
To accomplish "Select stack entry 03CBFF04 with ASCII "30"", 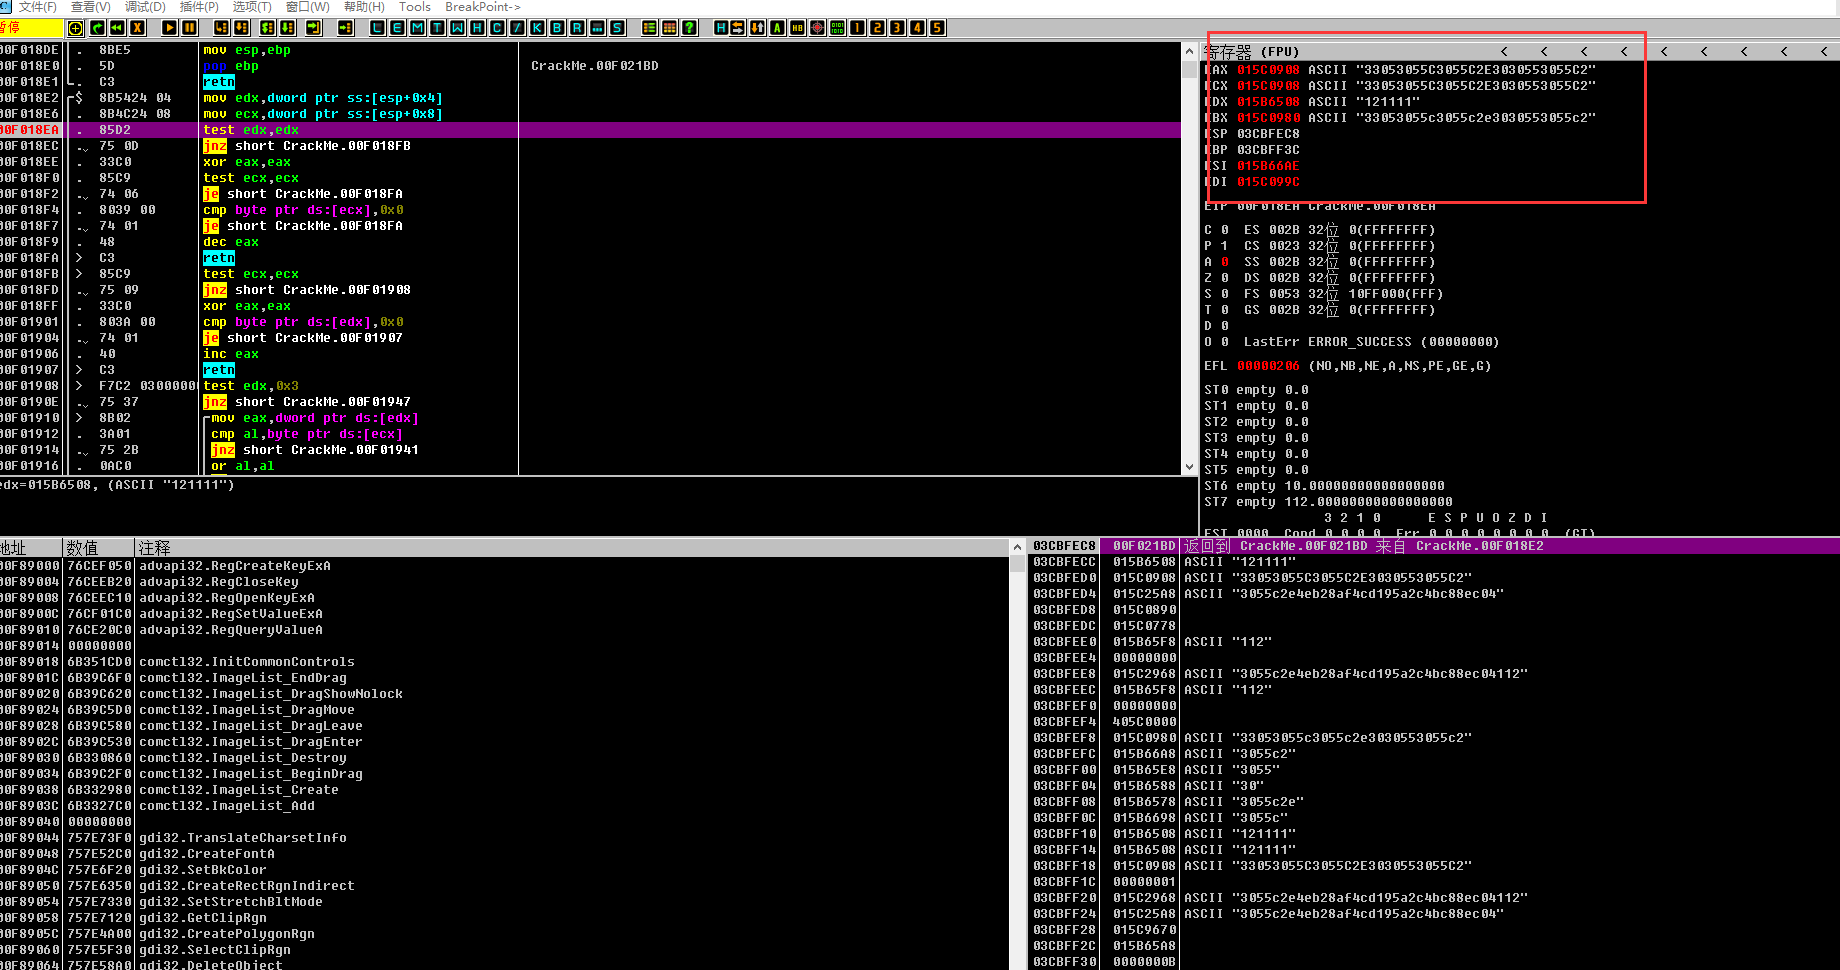I will coord(1435,786).
